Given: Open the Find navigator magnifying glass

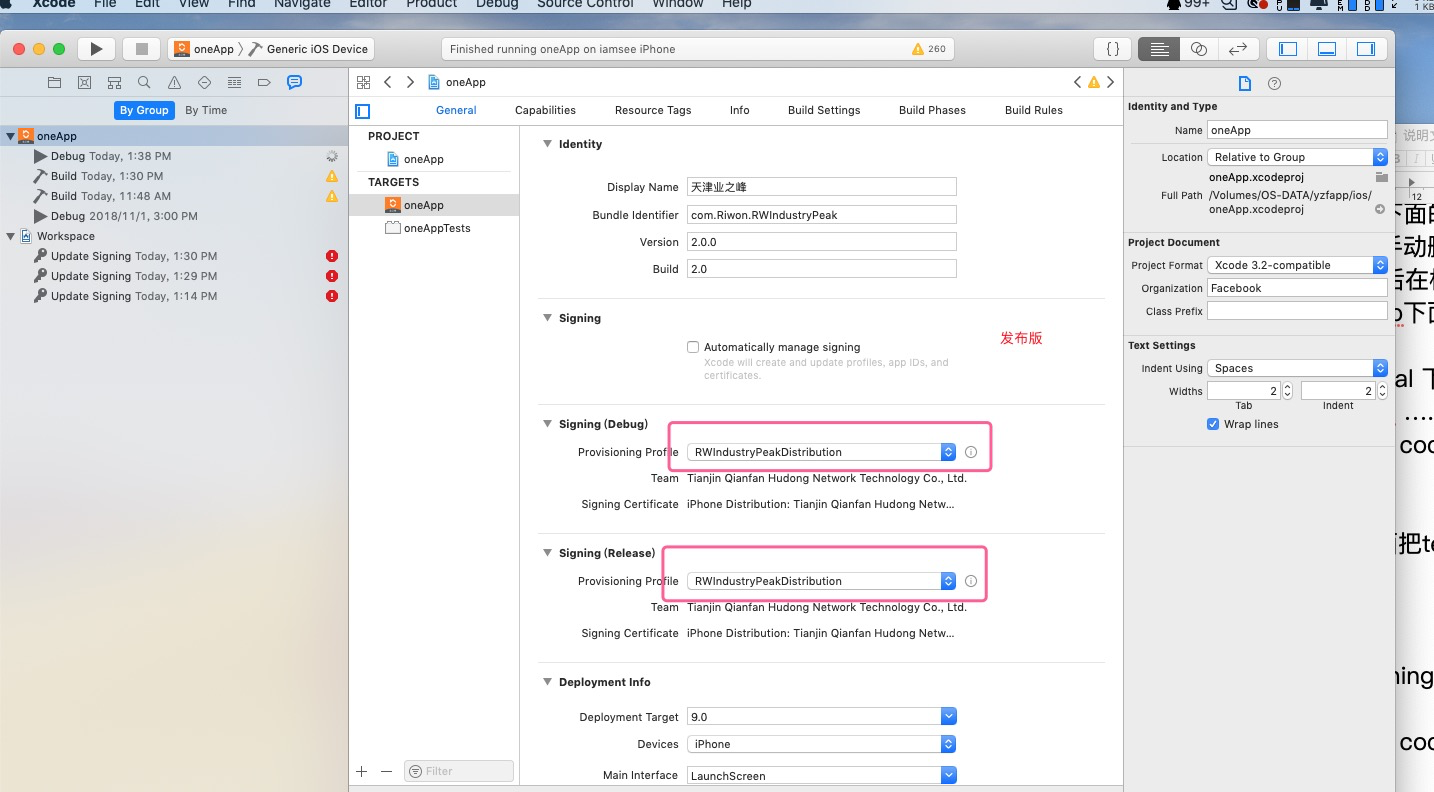Looking at the screenshot, I should tap(144, 82).
